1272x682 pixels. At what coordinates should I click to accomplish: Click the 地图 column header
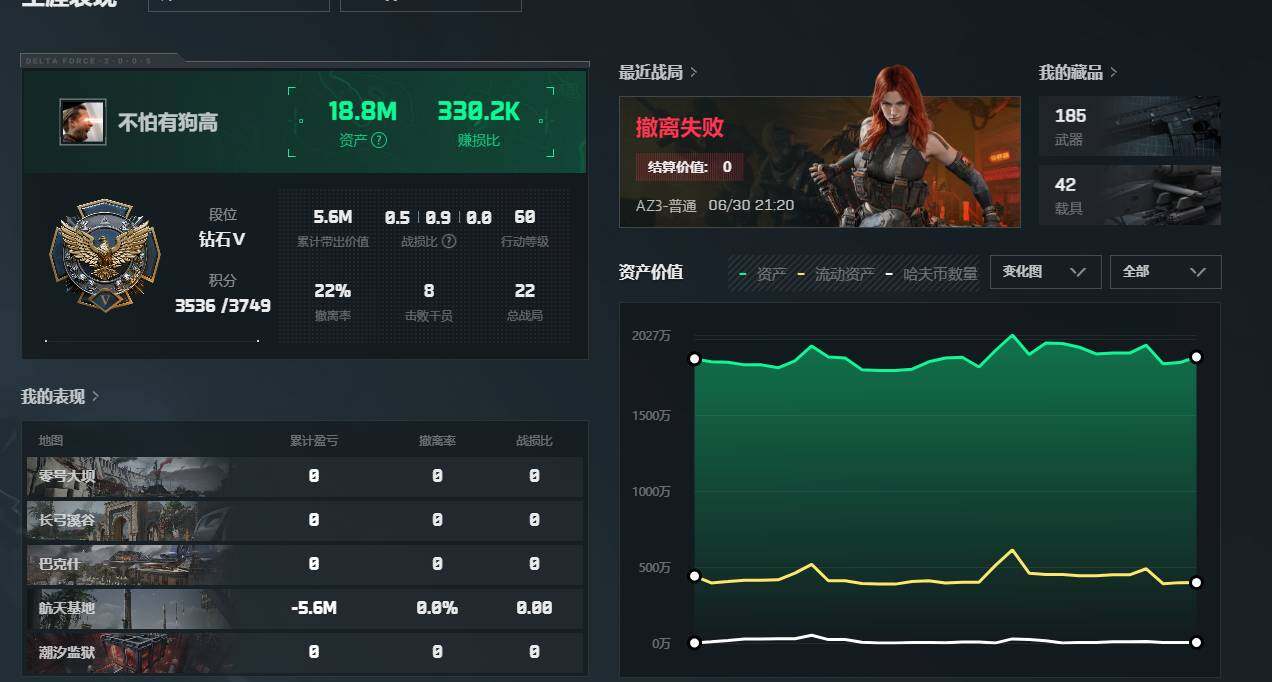51,441
